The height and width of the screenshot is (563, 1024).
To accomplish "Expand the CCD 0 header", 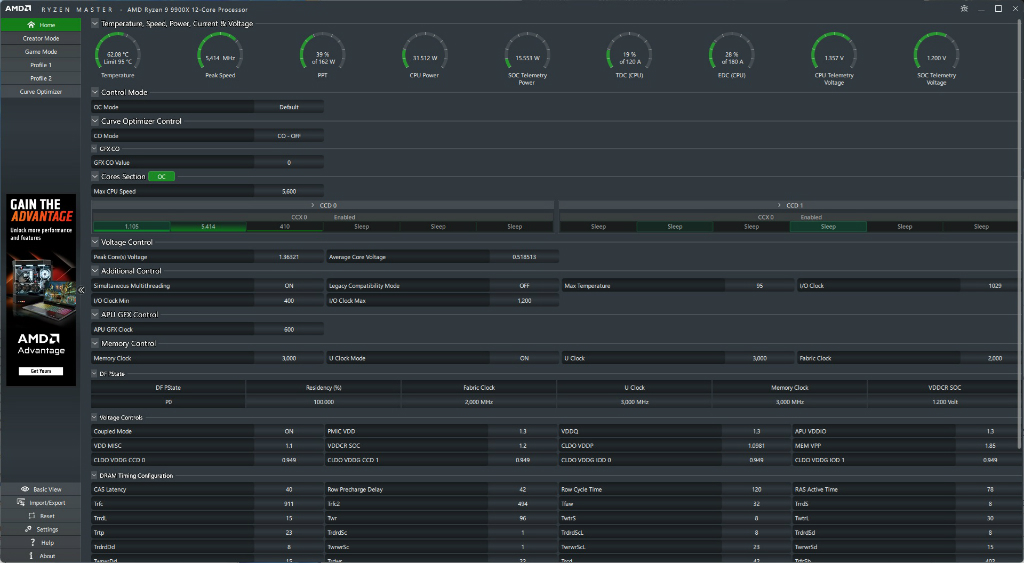I will pos(323,205).
